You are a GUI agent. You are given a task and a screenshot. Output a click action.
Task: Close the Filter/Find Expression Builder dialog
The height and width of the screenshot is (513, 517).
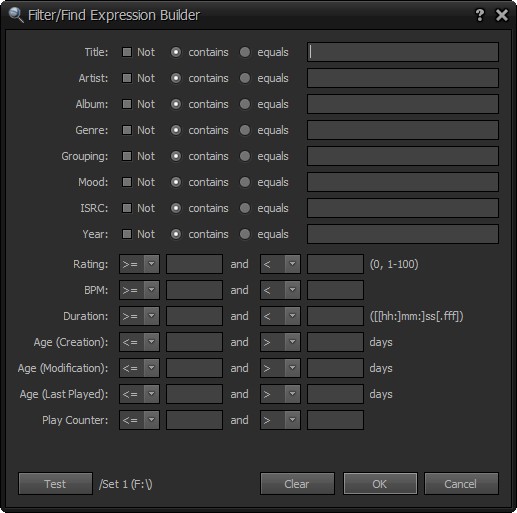coord(502,15)
